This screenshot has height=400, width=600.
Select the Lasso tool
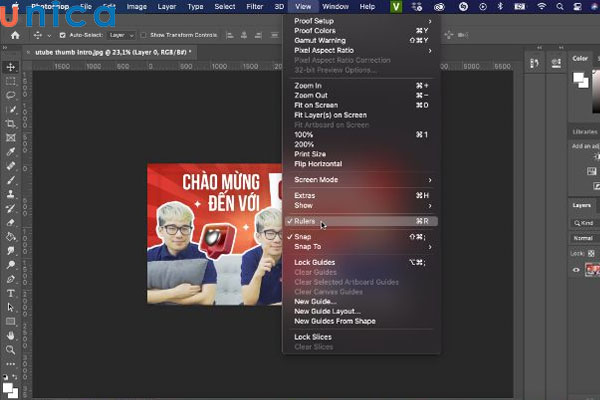click(x=11, y=95)
